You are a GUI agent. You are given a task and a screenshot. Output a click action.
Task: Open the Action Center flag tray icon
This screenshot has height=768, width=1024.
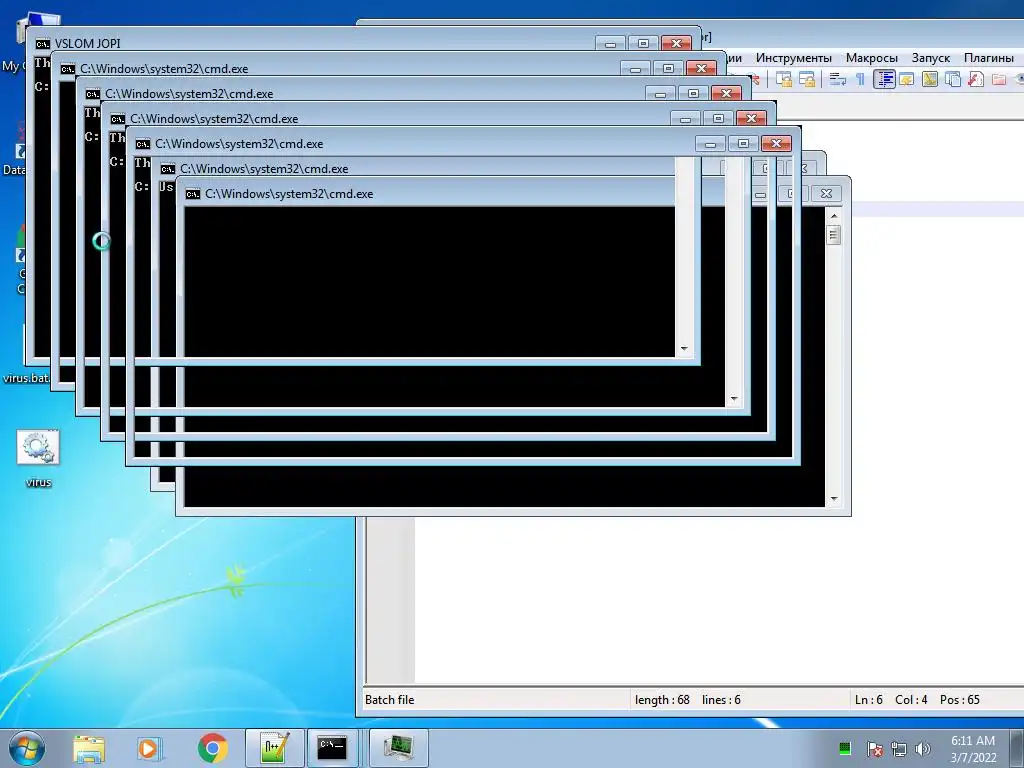tap(874, 749)
